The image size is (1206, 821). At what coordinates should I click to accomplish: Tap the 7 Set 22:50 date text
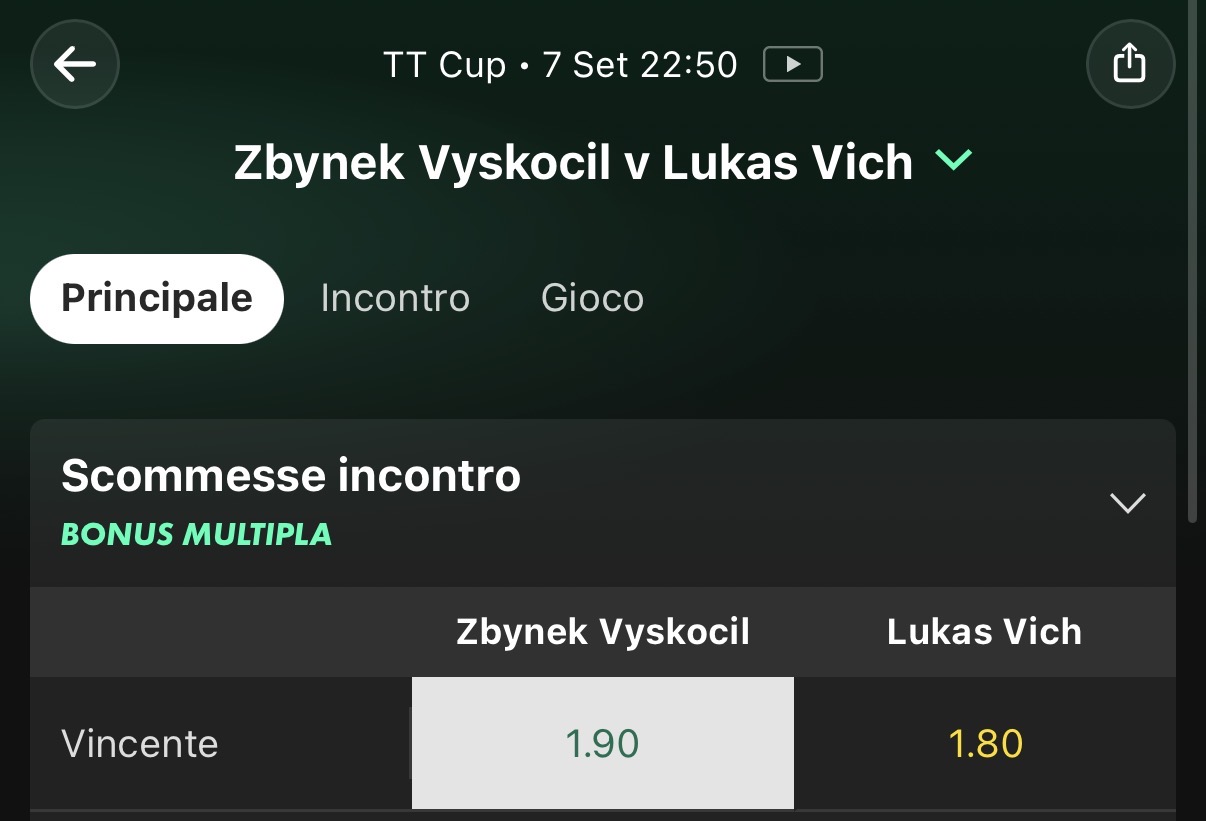point(640,65)
